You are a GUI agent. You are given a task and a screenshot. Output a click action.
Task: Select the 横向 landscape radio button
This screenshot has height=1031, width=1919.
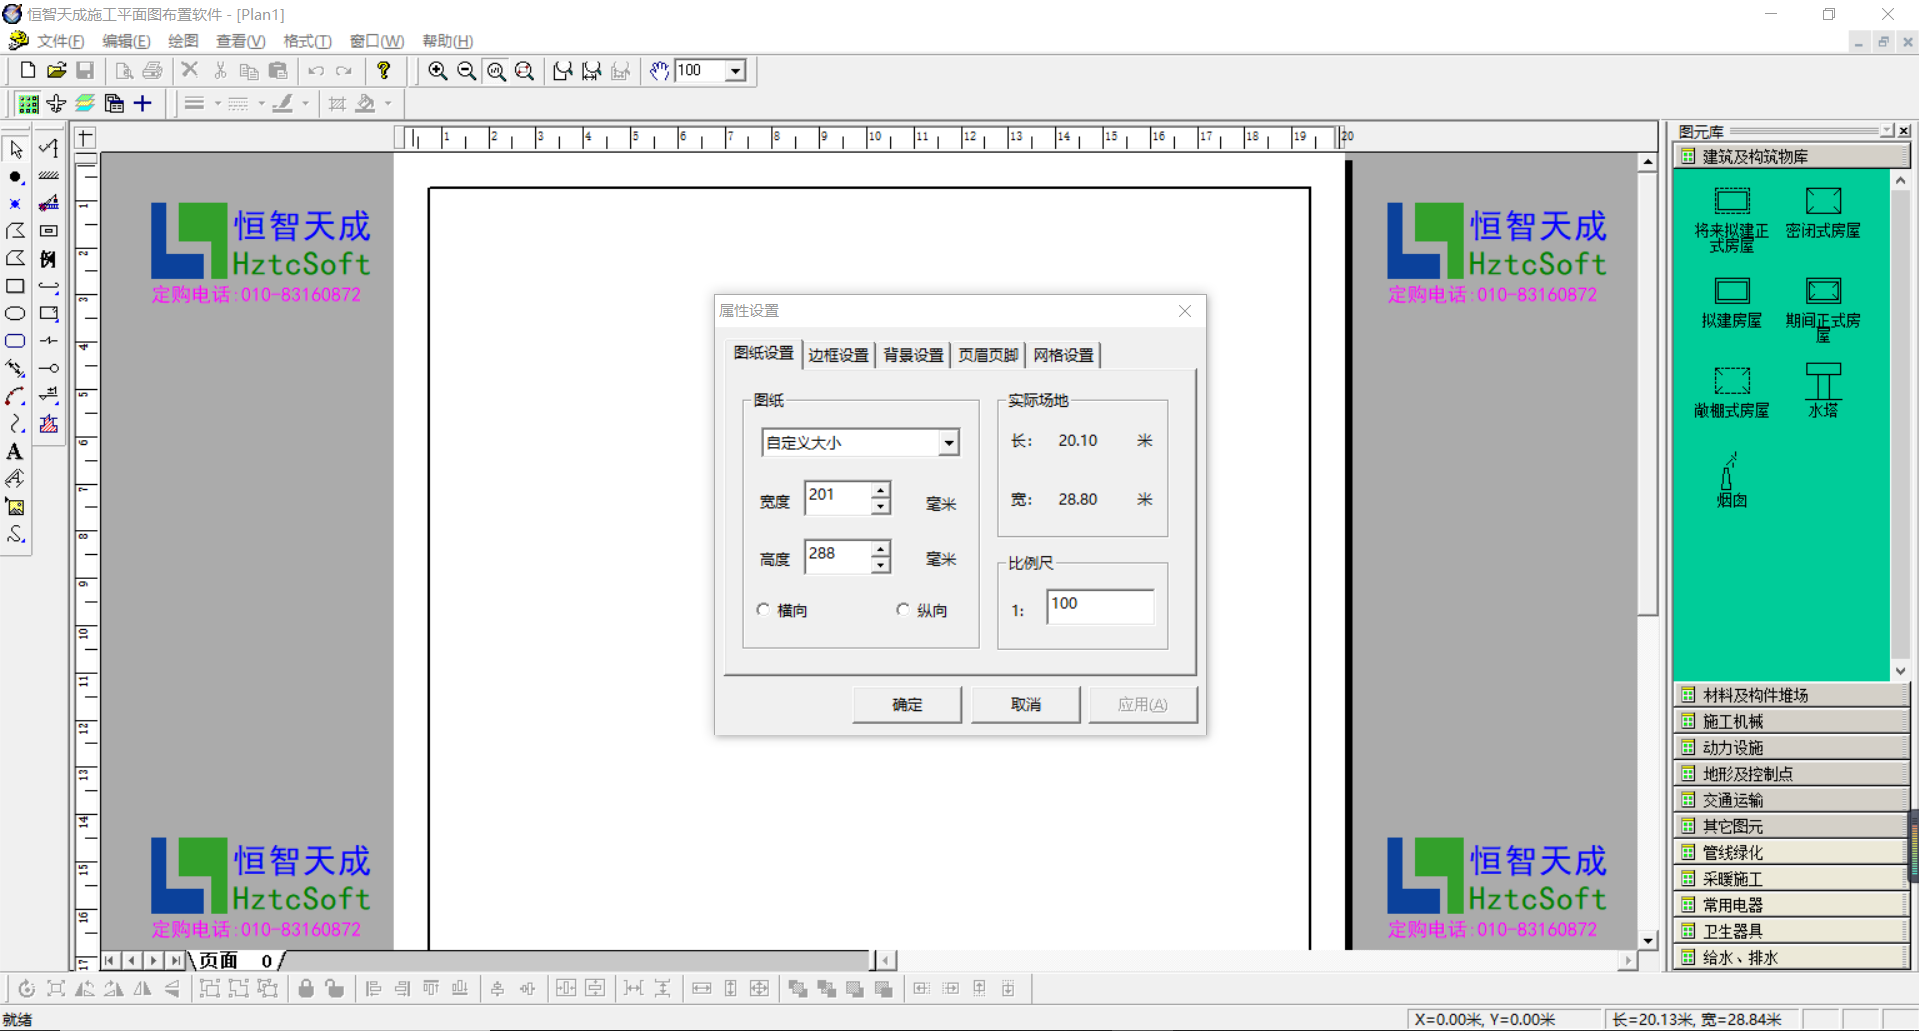(764, 610)
